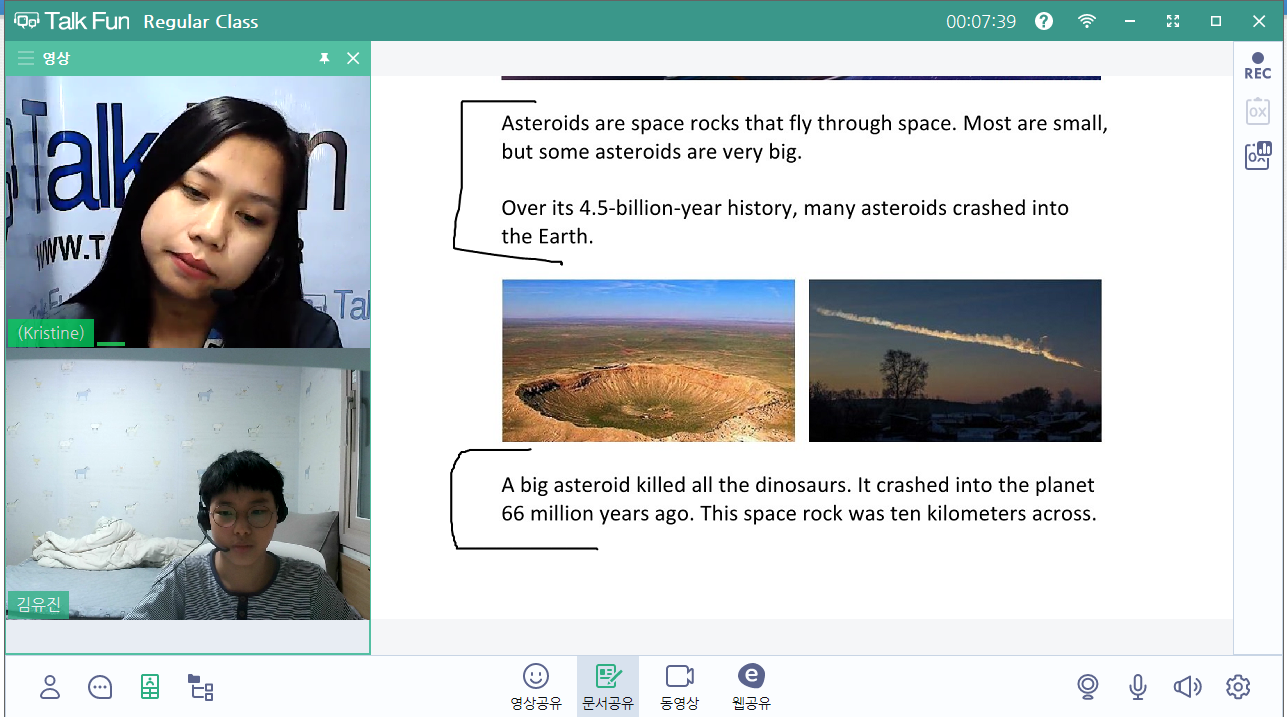Open the 영상 panel hamburger menu

[x=25, y=59]
